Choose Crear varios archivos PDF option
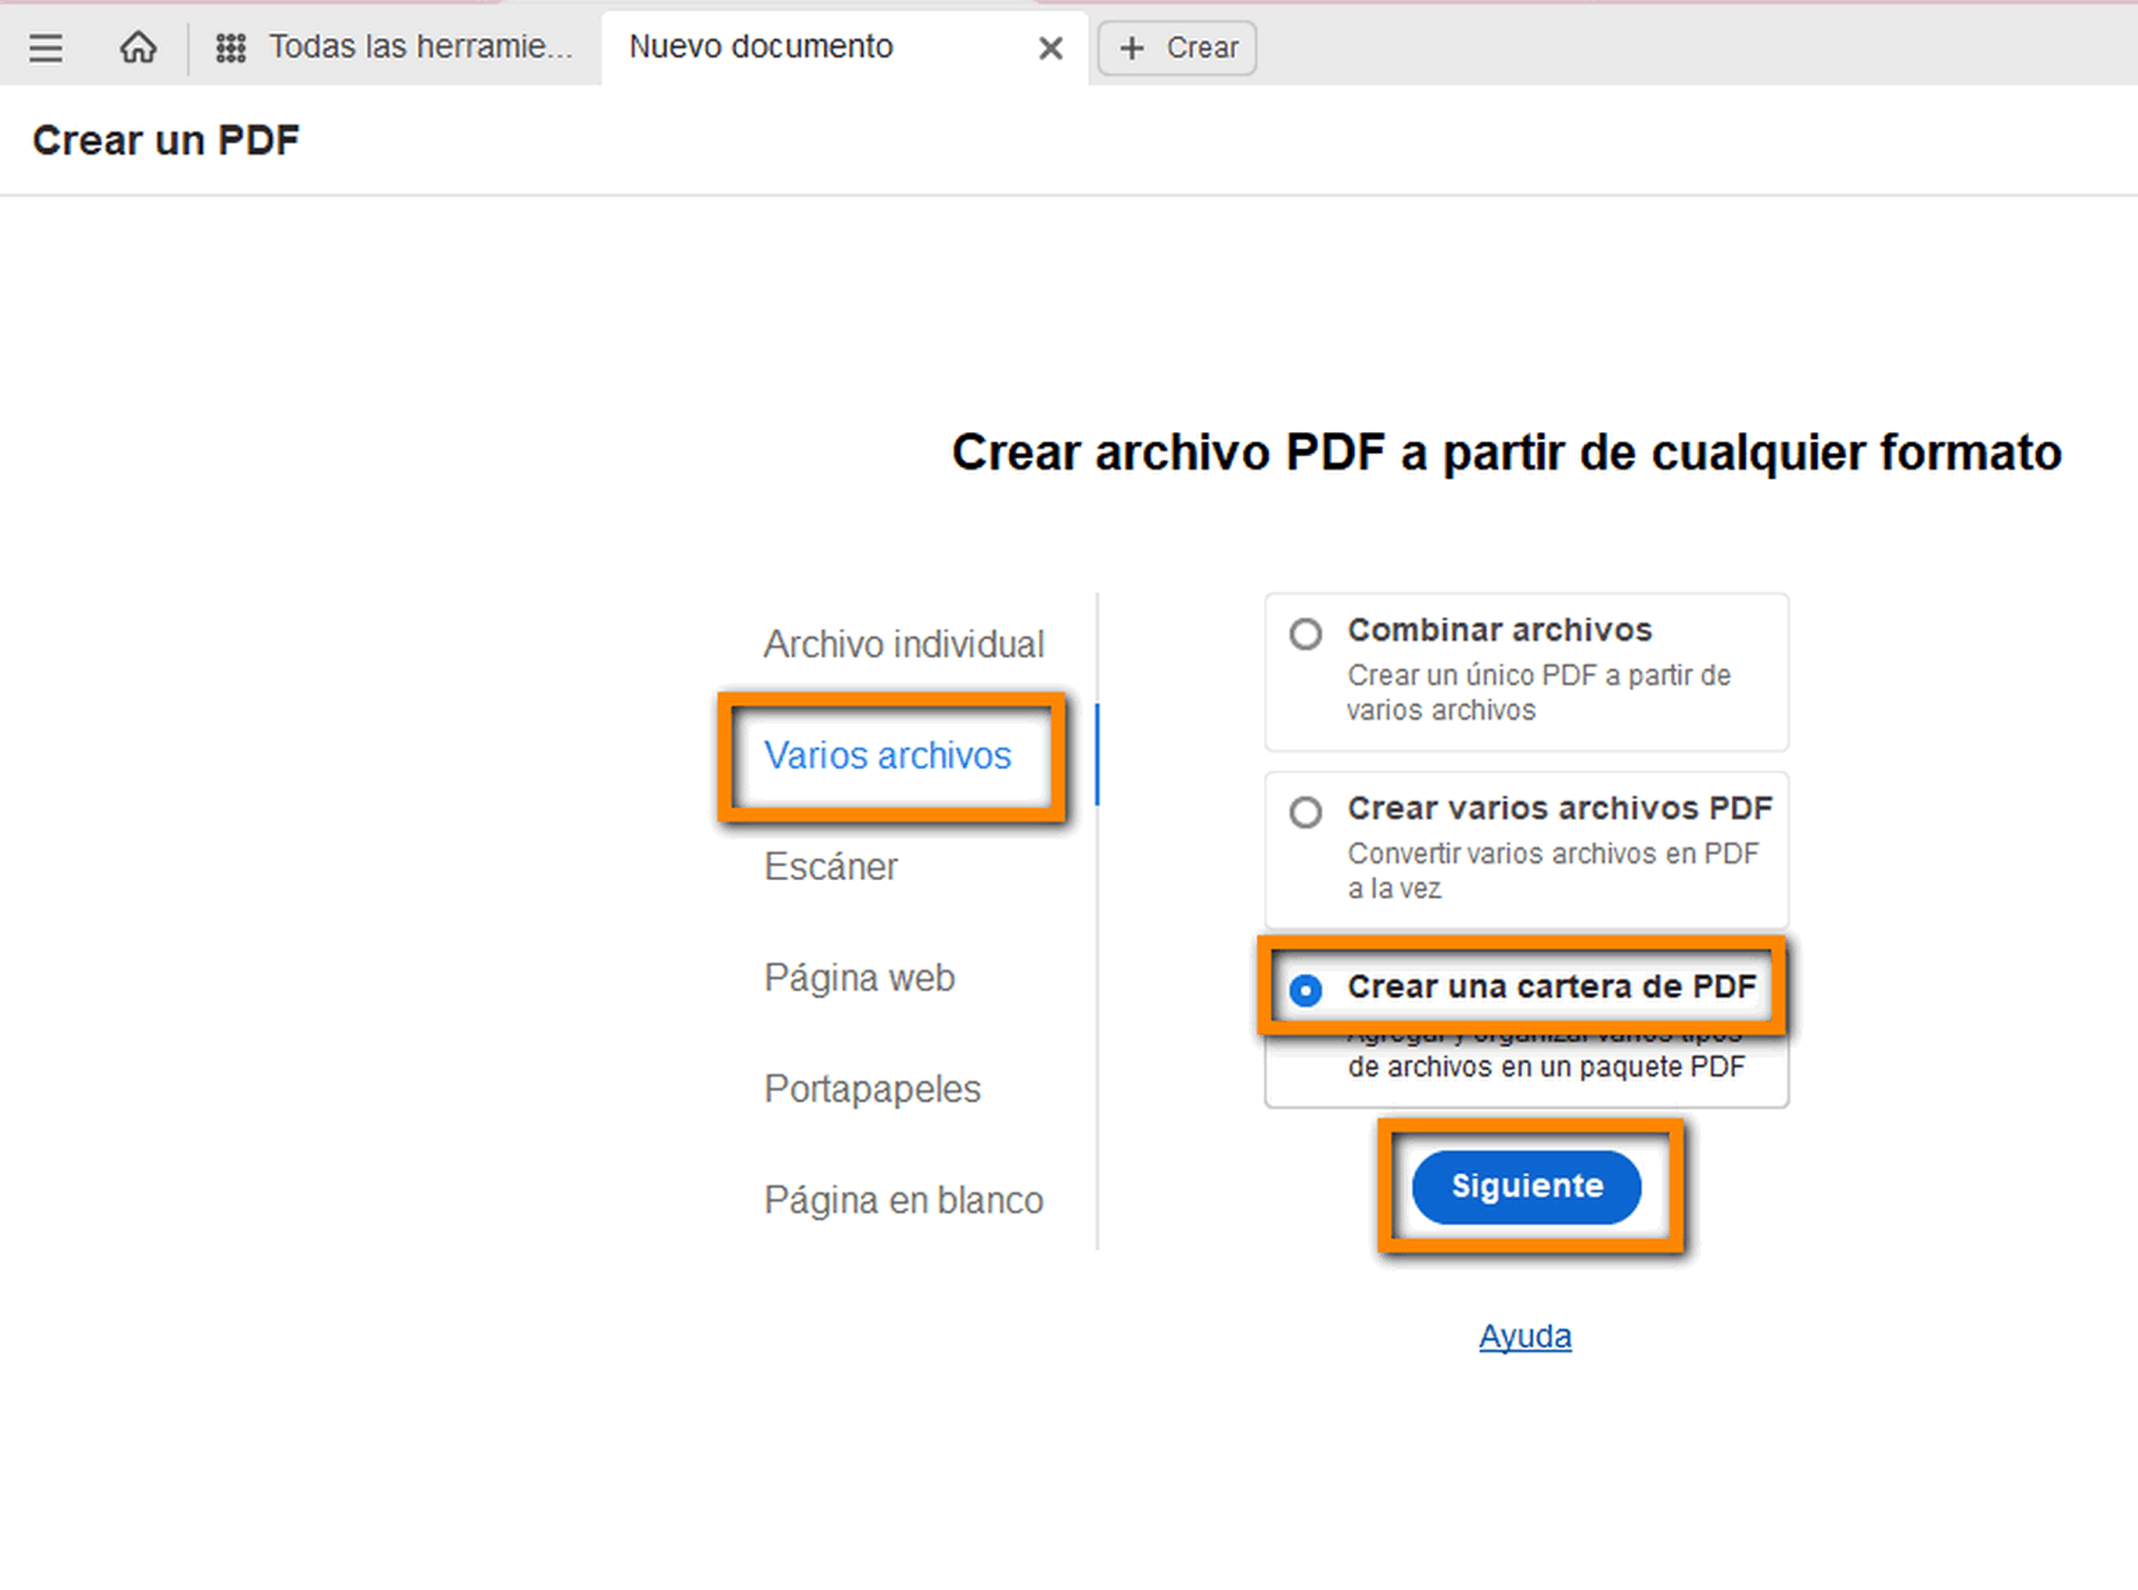Viewport: 2138px width, 1590px height. point(1305,812)
